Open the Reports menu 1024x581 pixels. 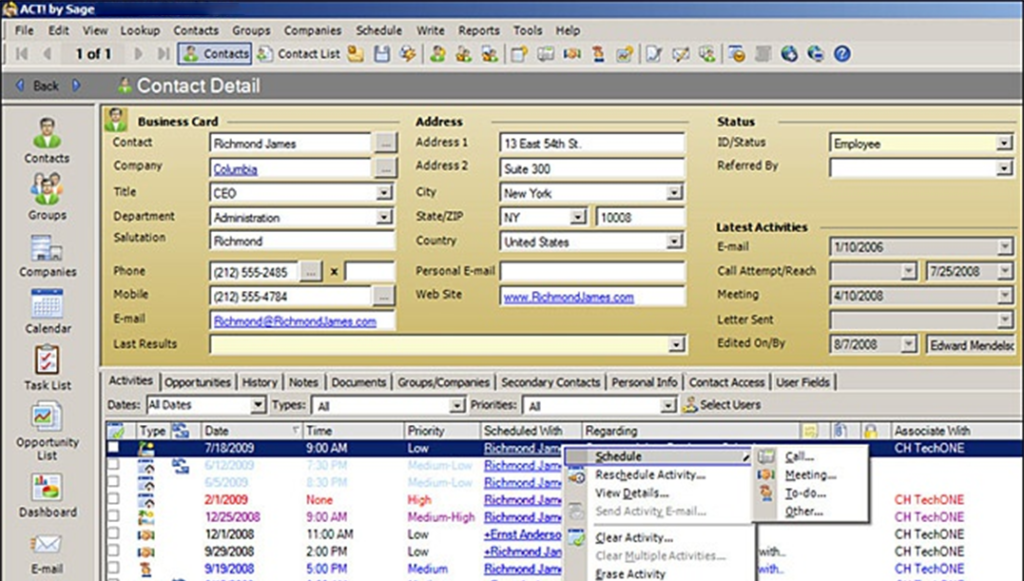[479, 30]
